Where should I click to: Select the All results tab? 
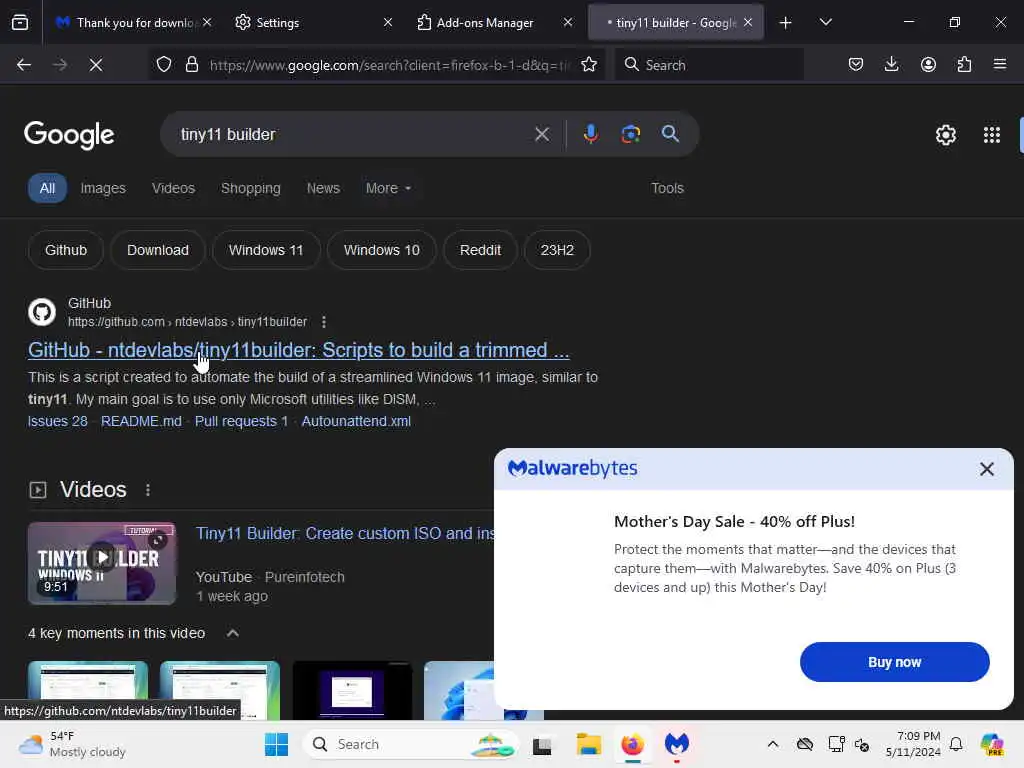47,188
